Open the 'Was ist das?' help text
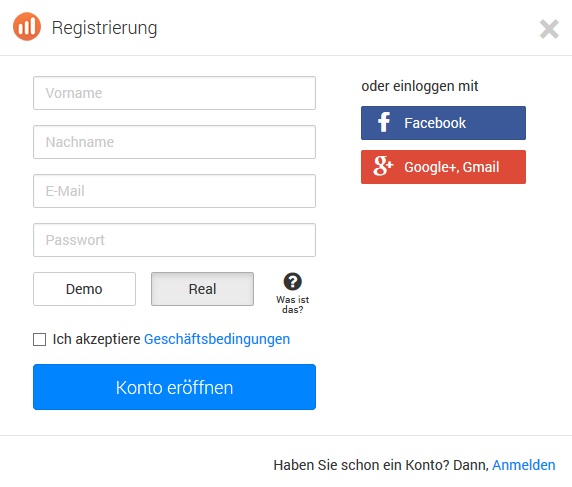 [x=293, y=305]
